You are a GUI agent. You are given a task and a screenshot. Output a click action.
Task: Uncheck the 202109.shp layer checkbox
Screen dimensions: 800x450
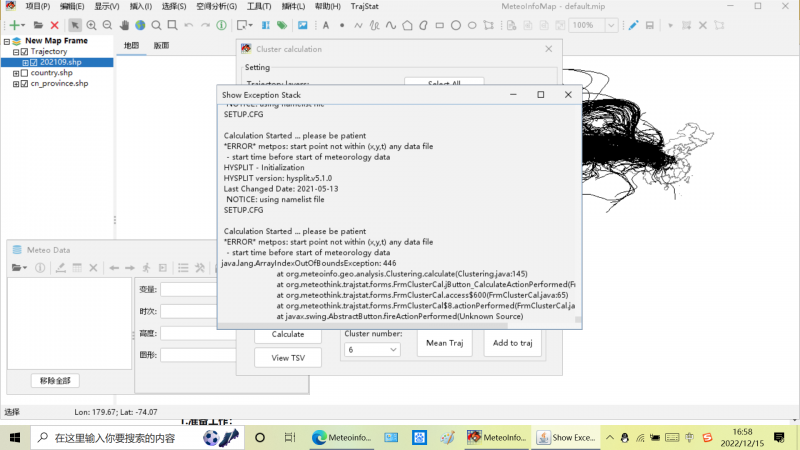34,62
